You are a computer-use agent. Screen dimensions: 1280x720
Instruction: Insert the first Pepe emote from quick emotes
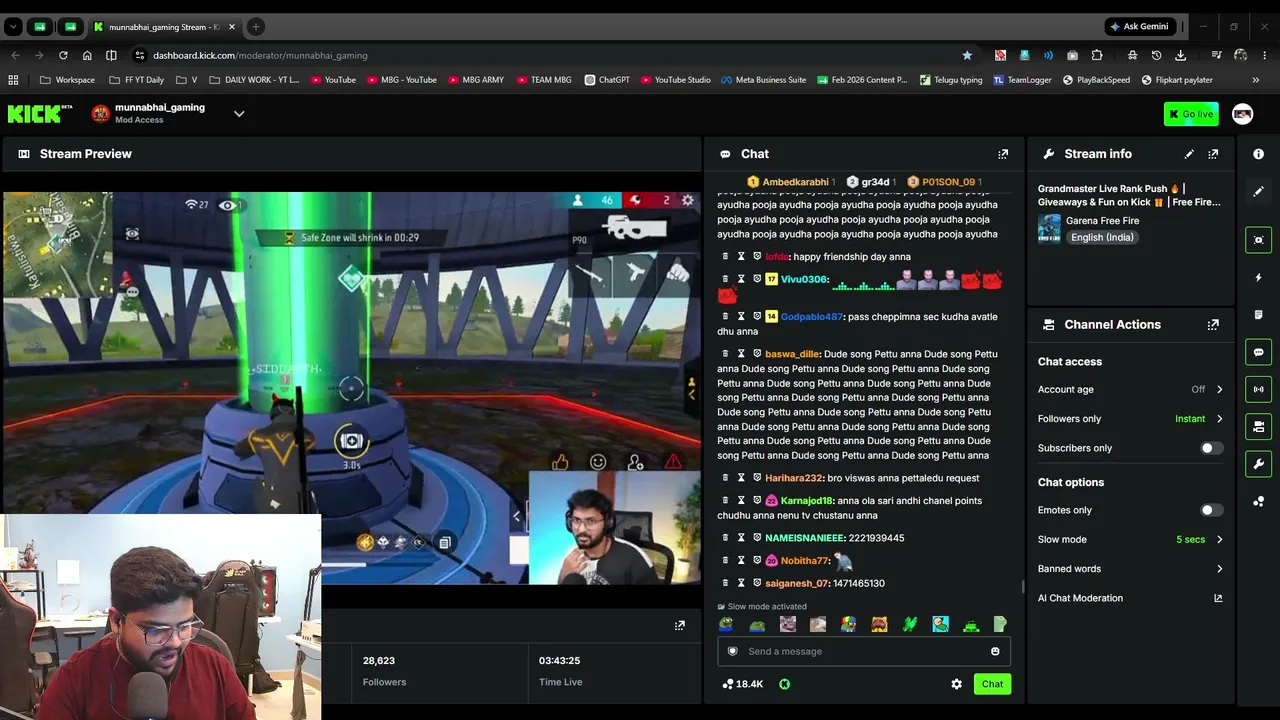pyautogui.click(x=726, y=625)
